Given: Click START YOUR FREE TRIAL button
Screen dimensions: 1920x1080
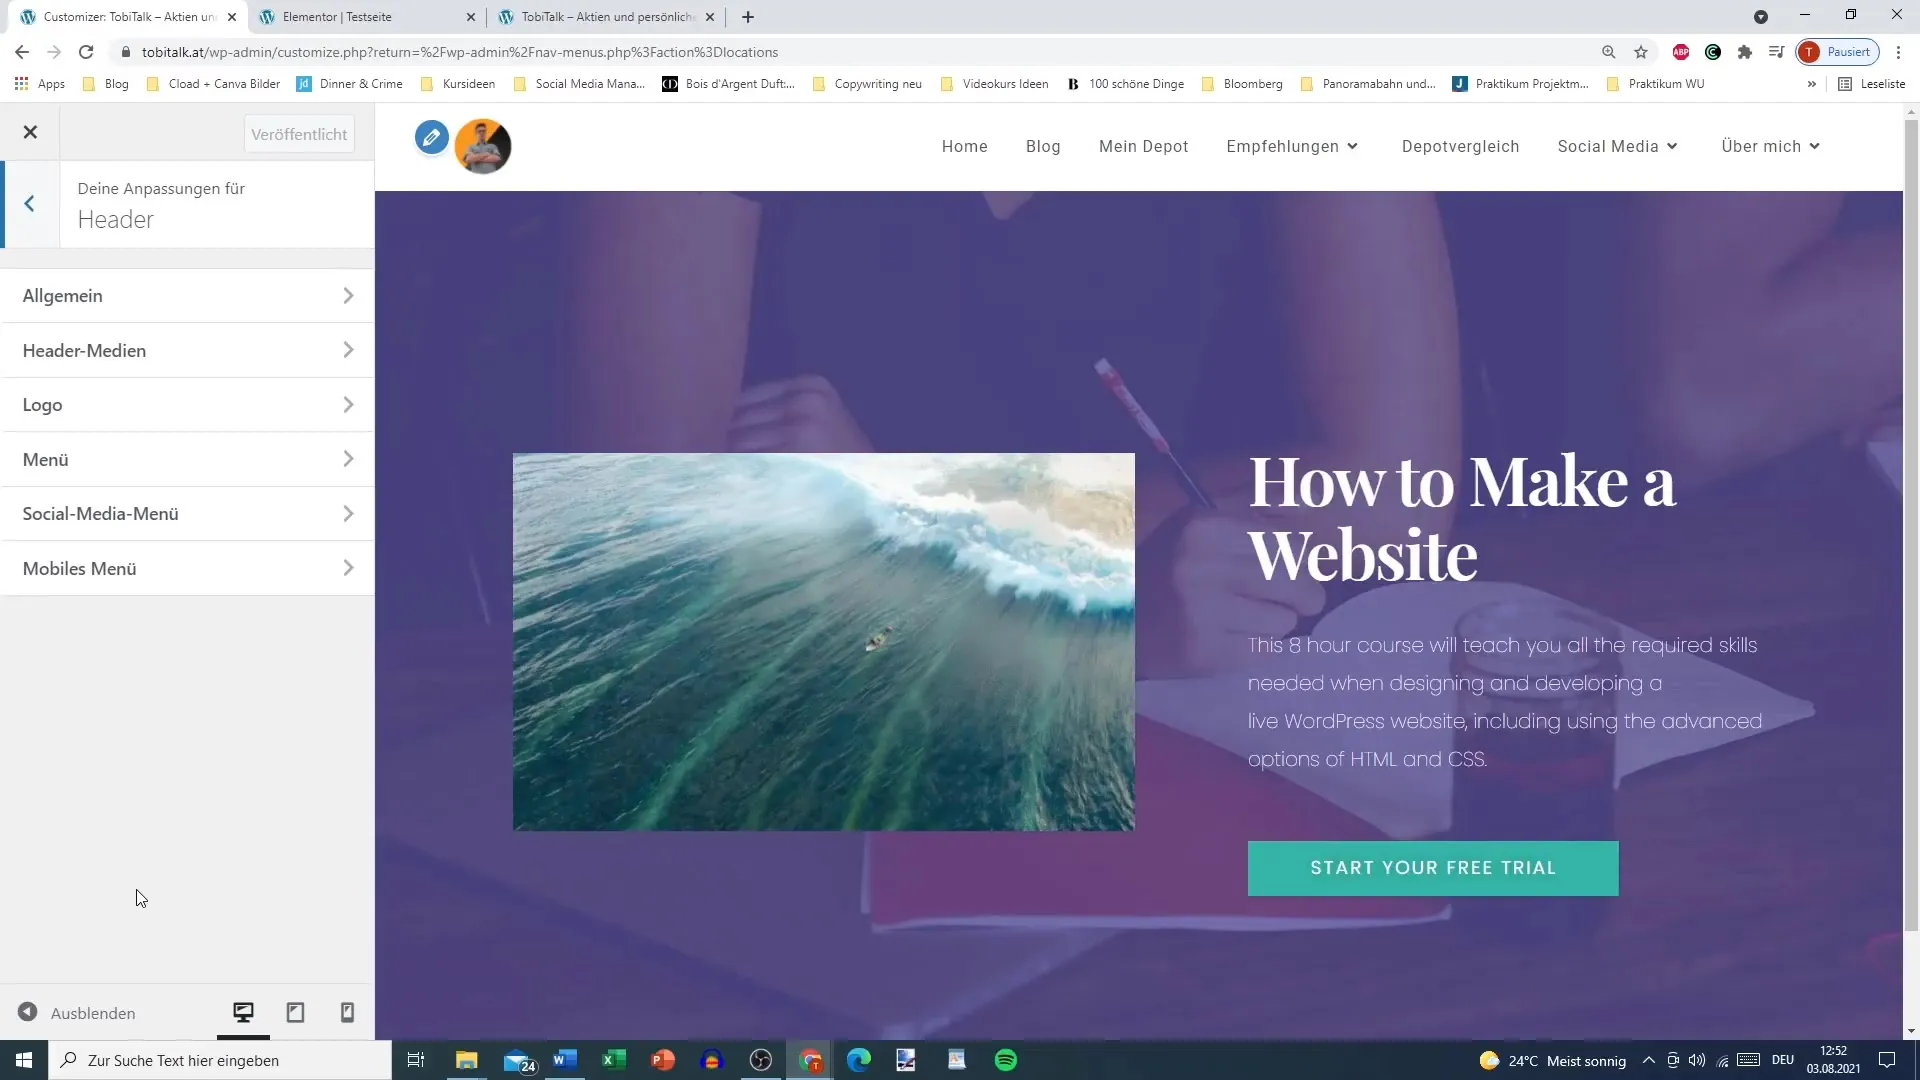Looking at the screenshot, I should pos(1435,868).
